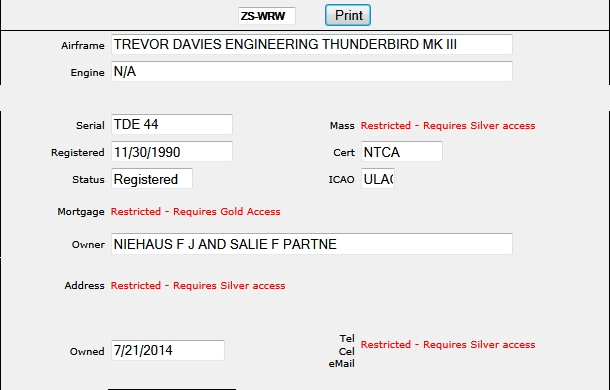This screenshot has height=390, width=610.
Task: Click the Cert field showing NTCA
Action: click(x=402, y=151)
